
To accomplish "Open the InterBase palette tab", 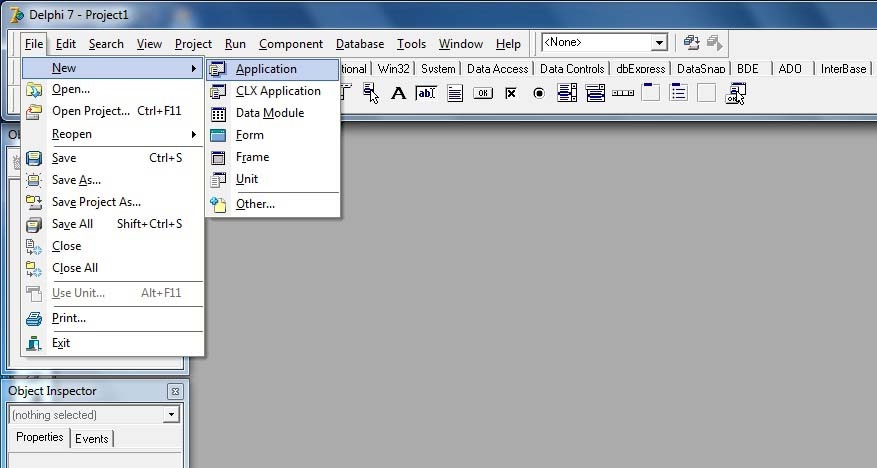I will [x=843, y=69].
